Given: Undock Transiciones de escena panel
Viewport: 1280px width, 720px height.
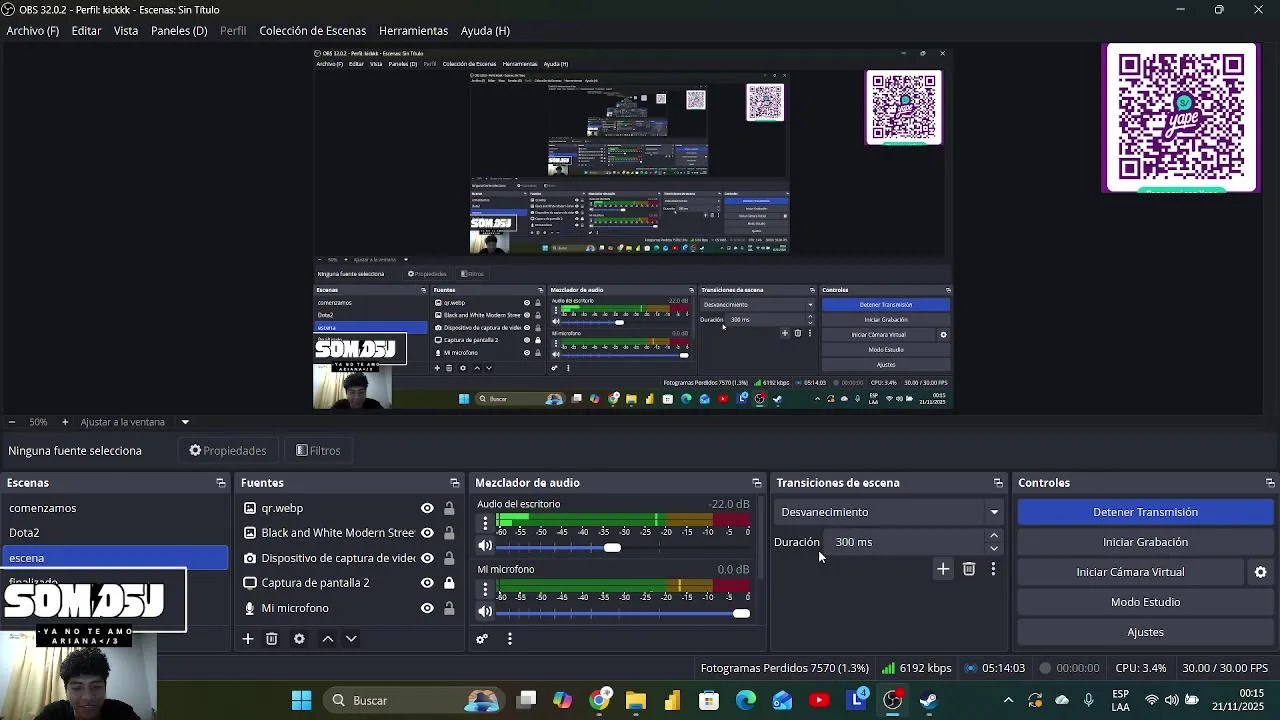Looking at the screenshot, I should pyautogui.click(x=998, y=483).
